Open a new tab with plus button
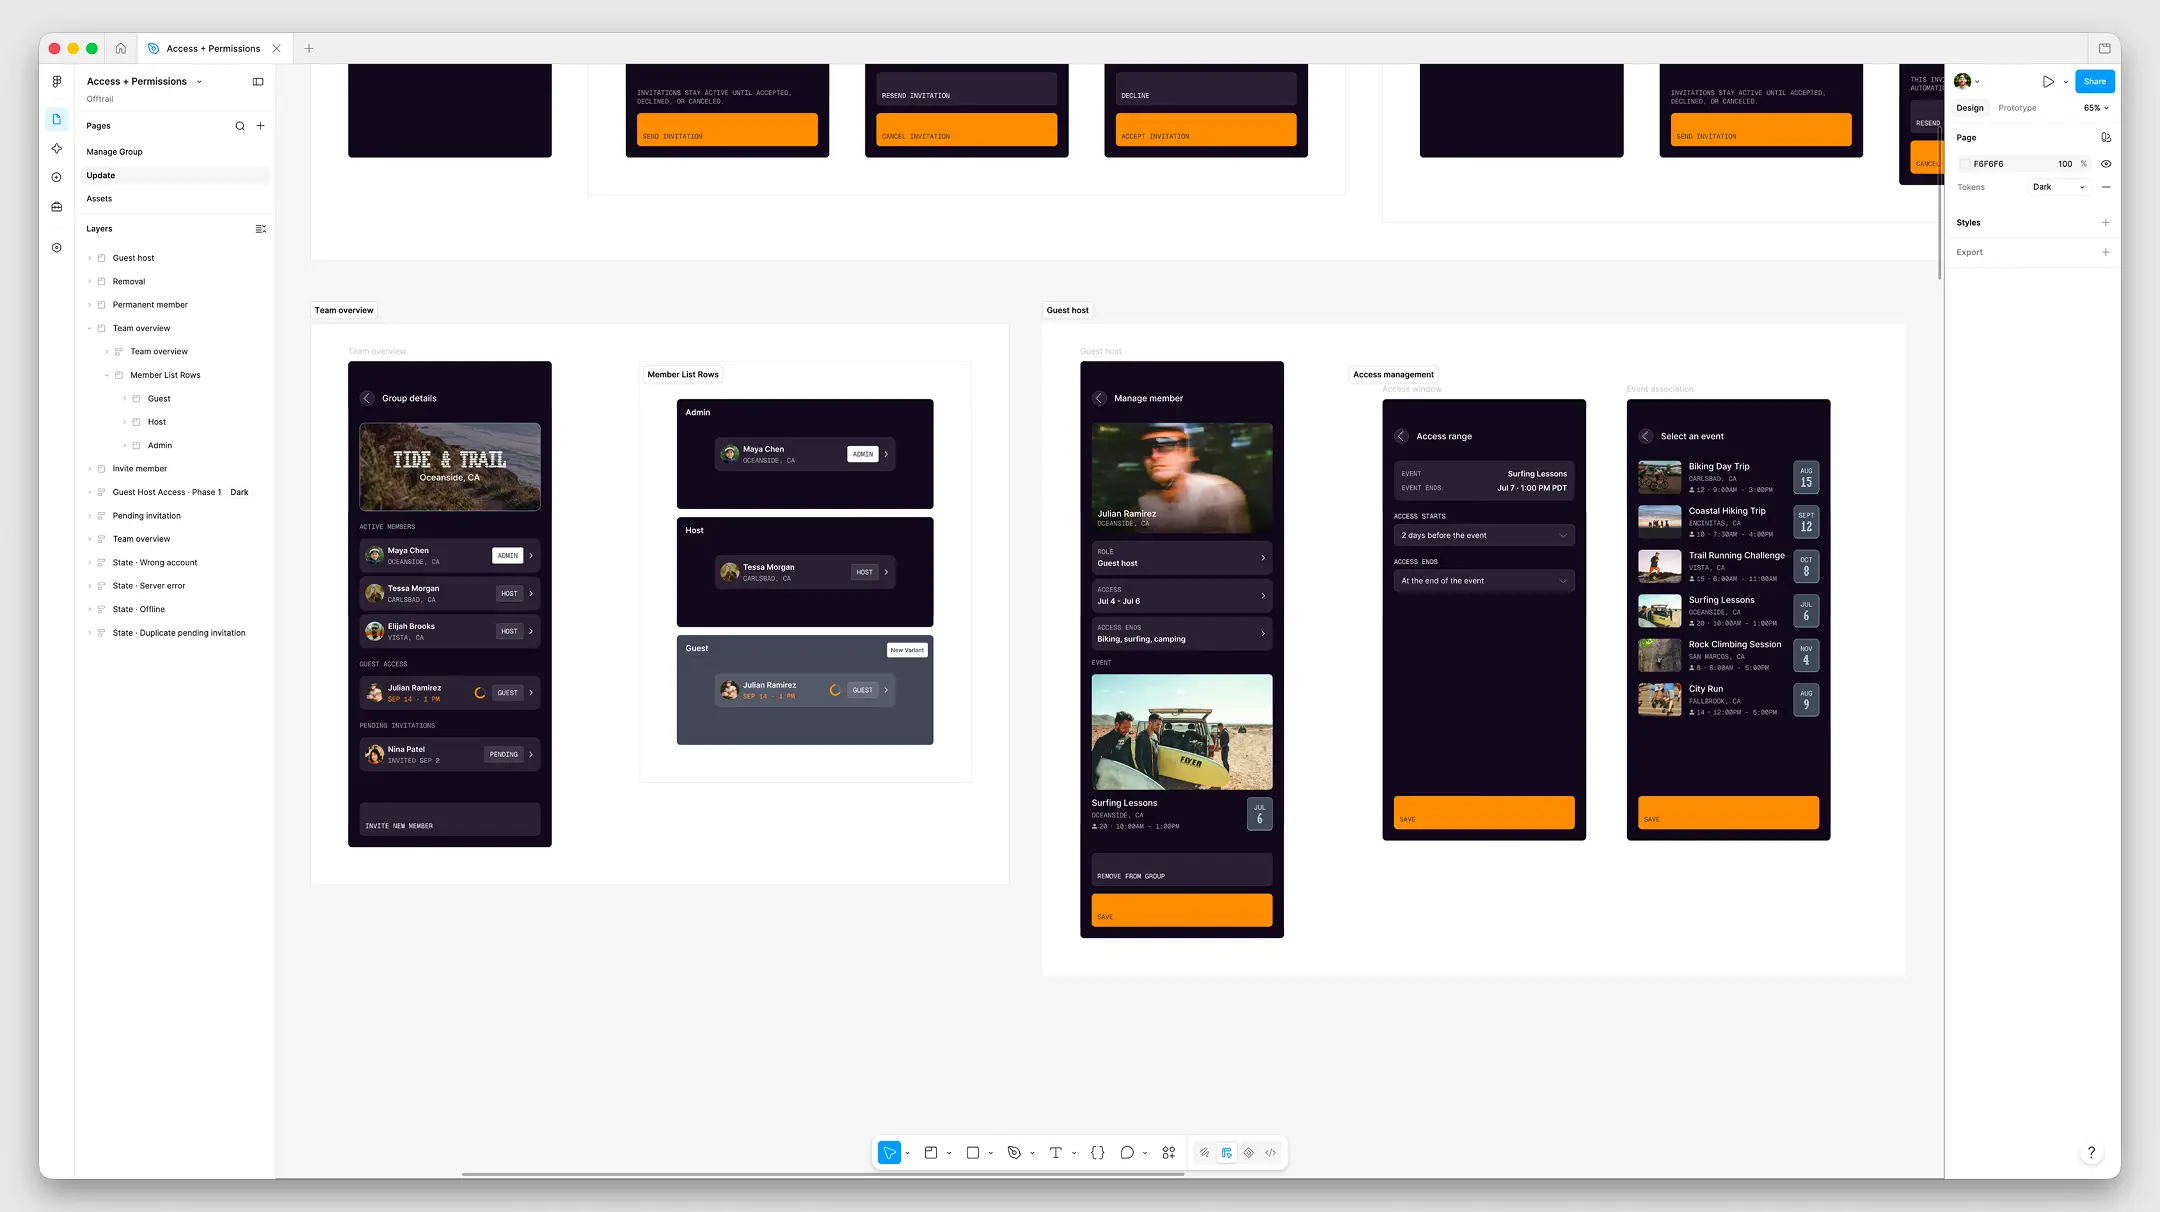2160x1212 pixels. [x=309, y=48]
